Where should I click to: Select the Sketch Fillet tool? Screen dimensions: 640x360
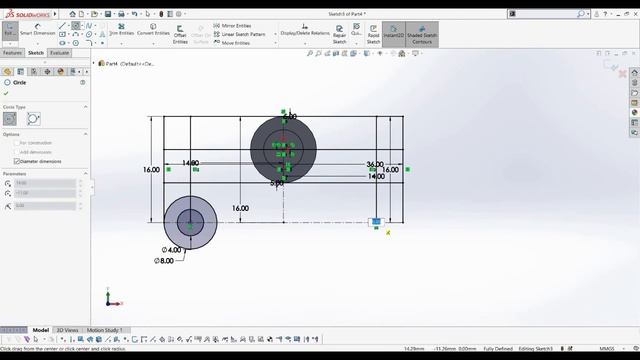click(89, 43)
